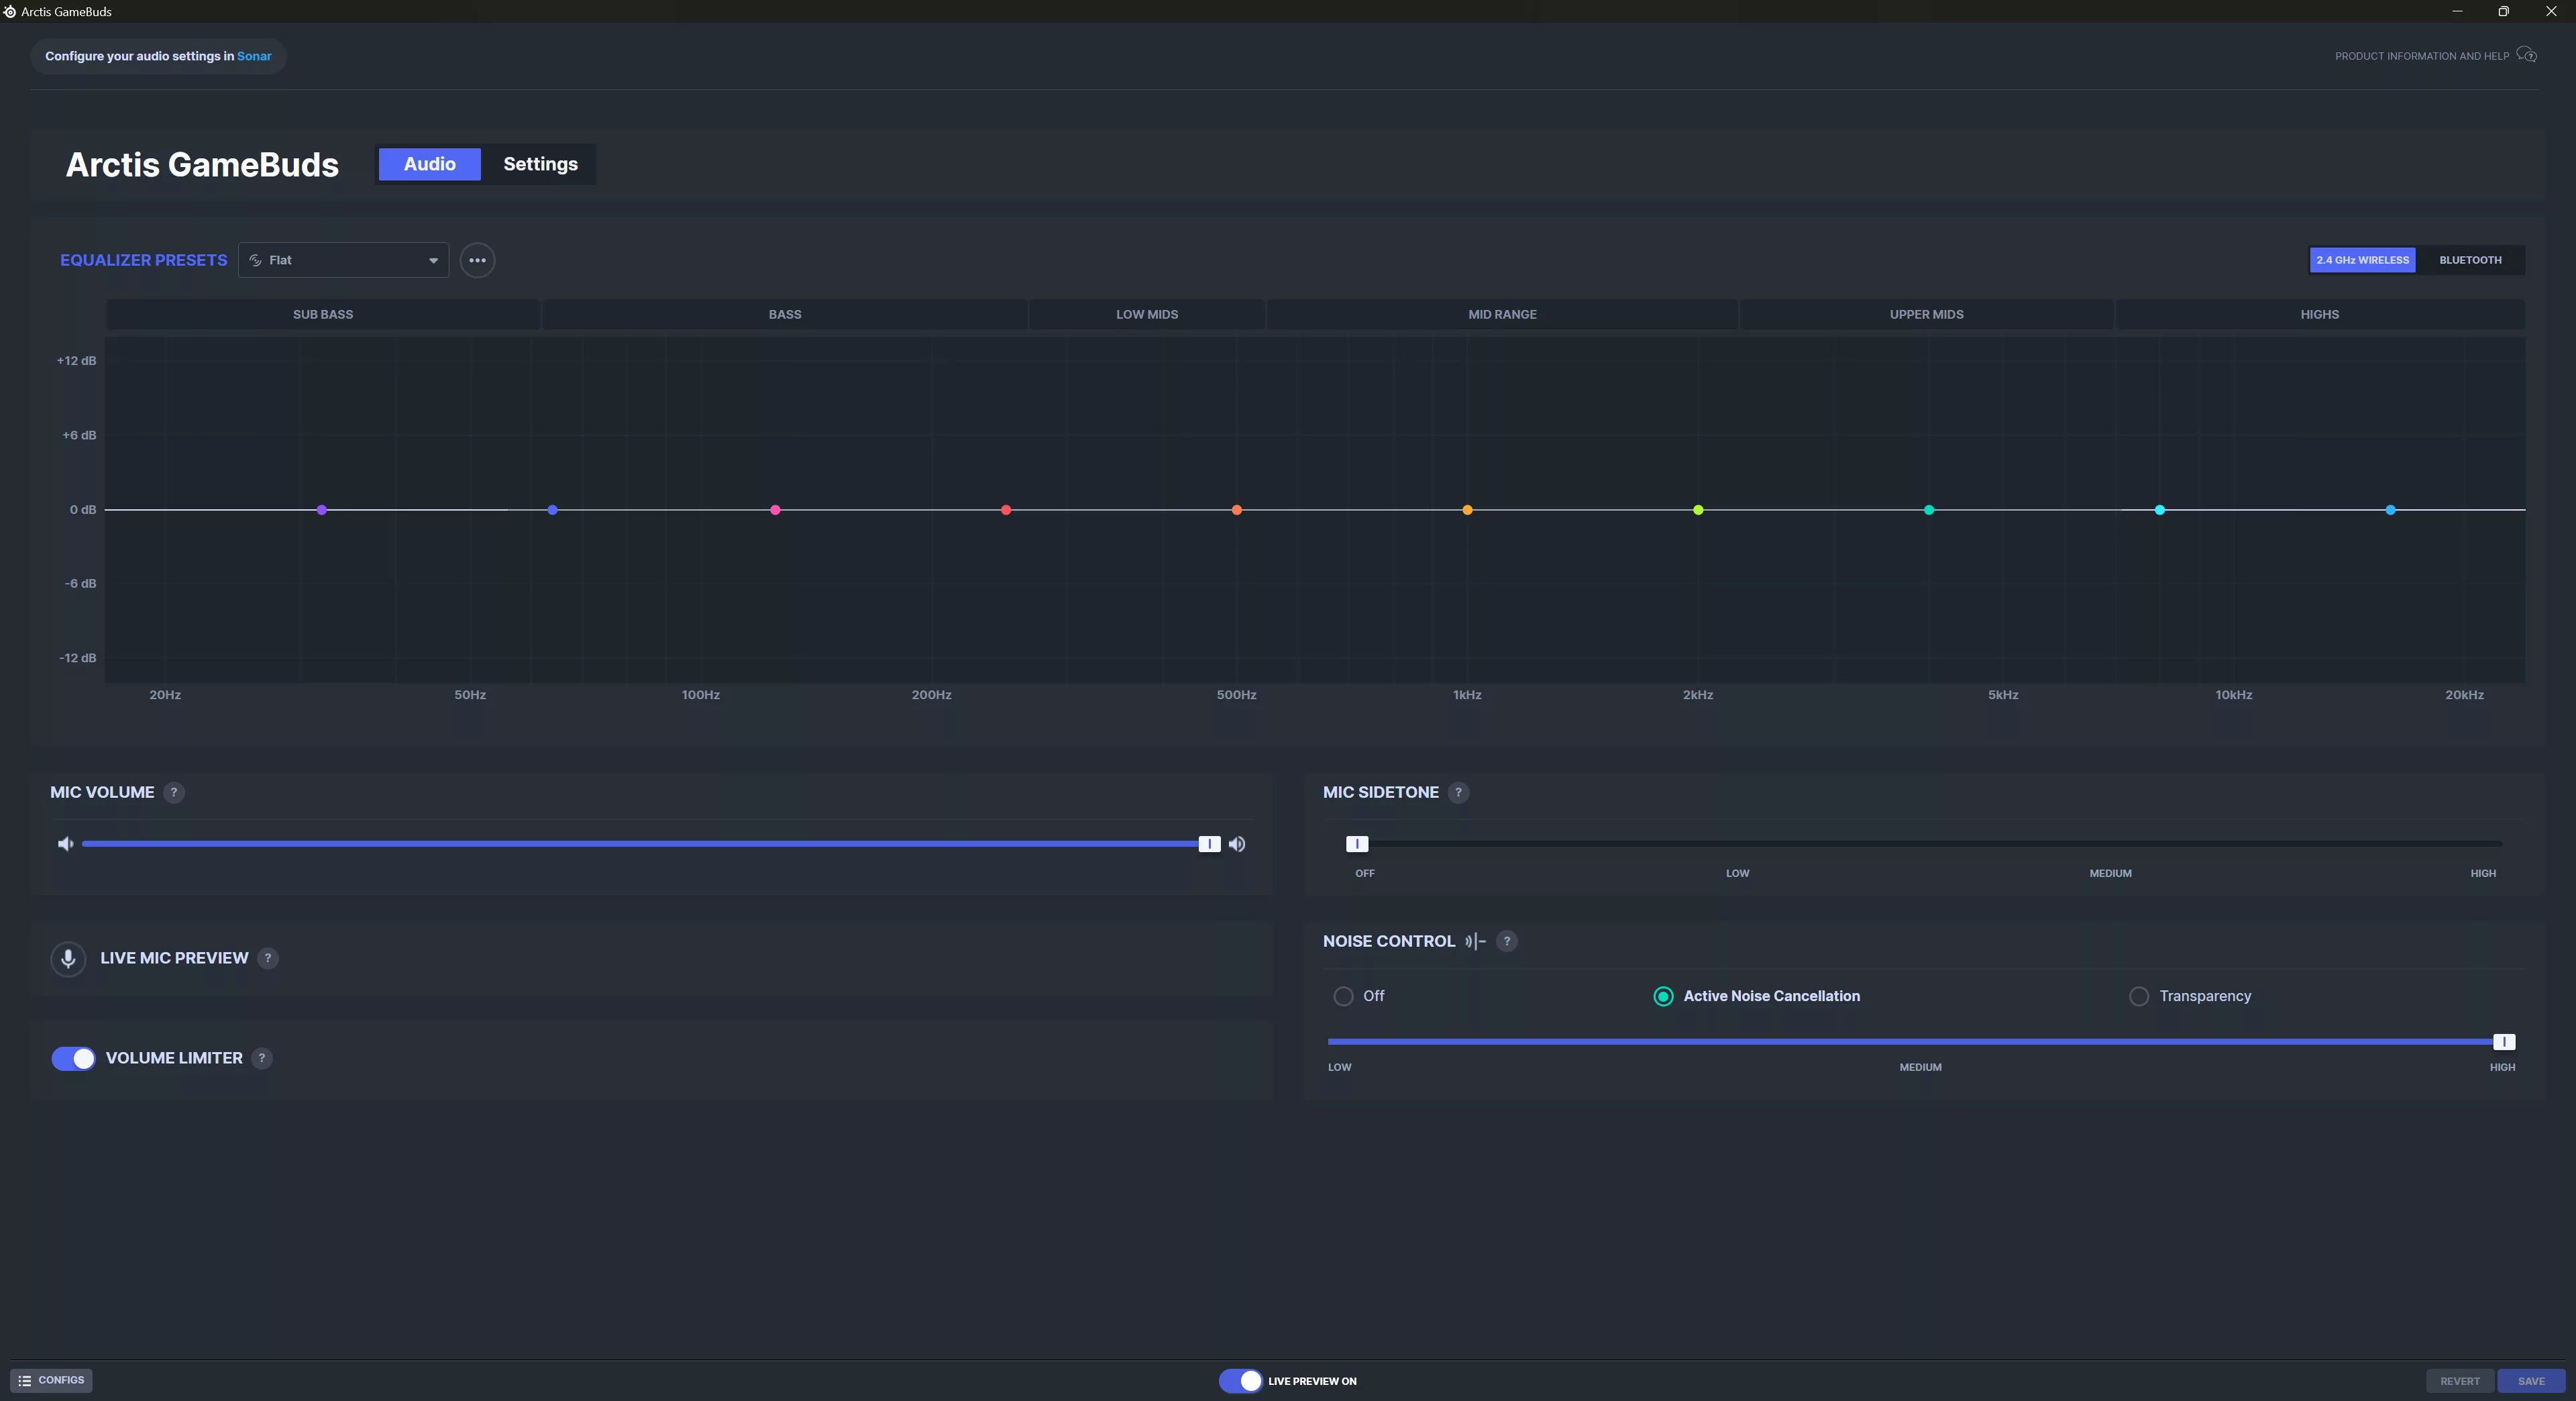Open the Configs panel button

pos(51,1380)
